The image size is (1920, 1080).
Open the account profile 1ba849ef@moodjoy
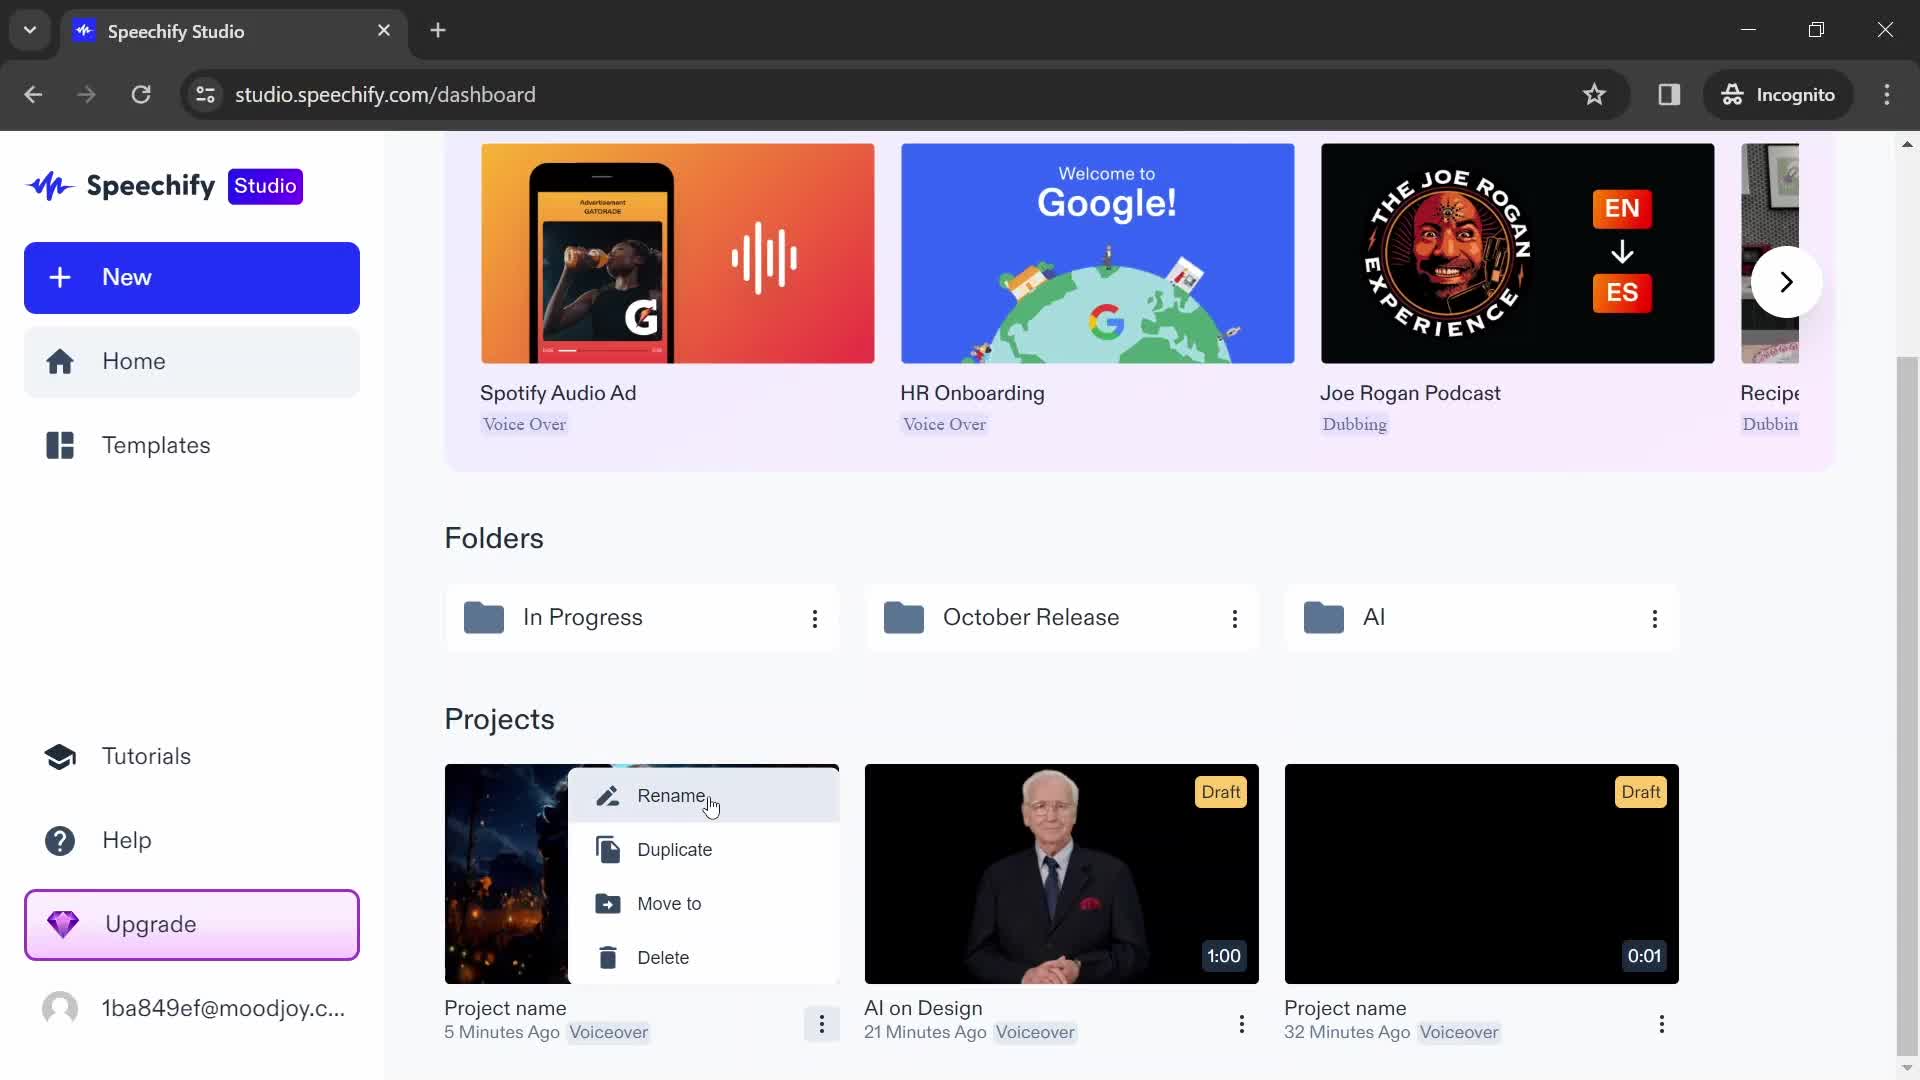tap(192, 1009)
